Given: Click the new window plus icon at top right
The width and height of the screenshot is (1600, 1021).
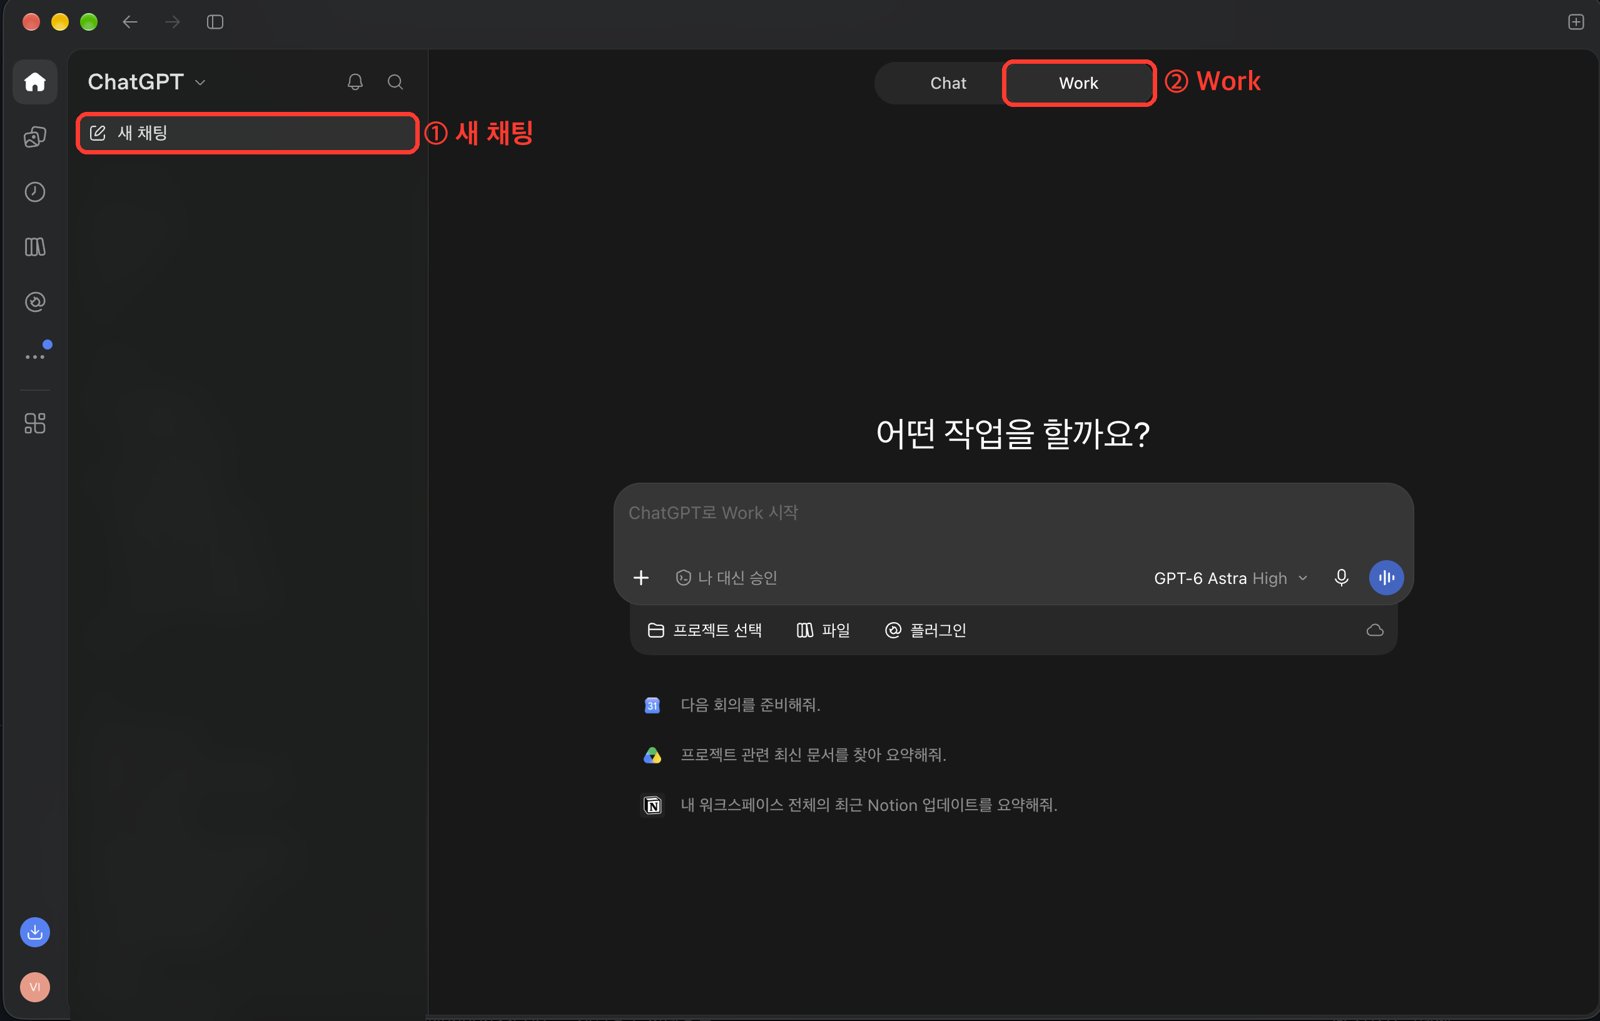Looking at the screenshot, I should coord(1576,22).
